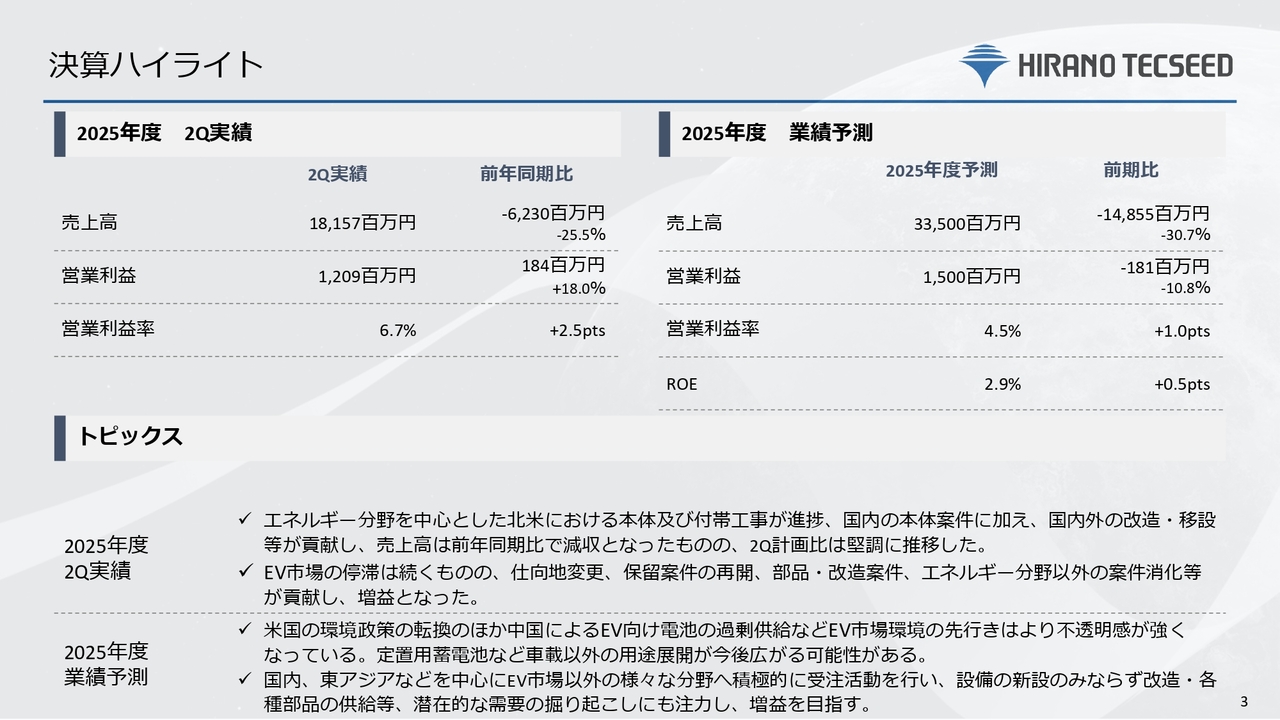Viewport: 1280px width, 720px height.
Task: Click the 33,500百万円 forecast sales value
Action: (967, 223)
